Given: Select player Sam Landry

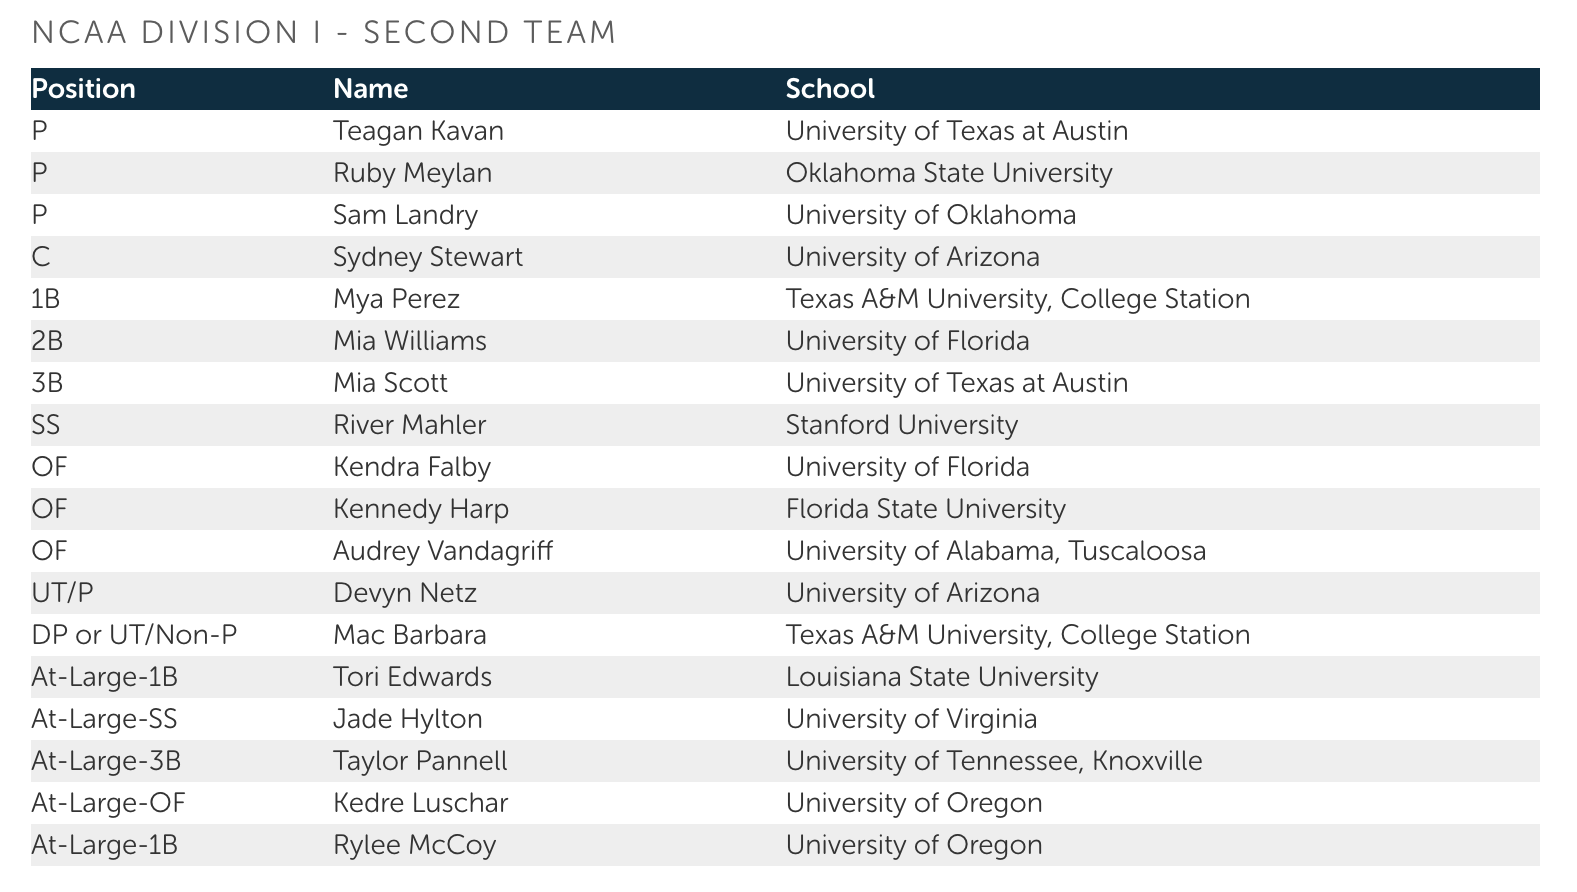Looking at the screenshot, I should pos(405,215).
